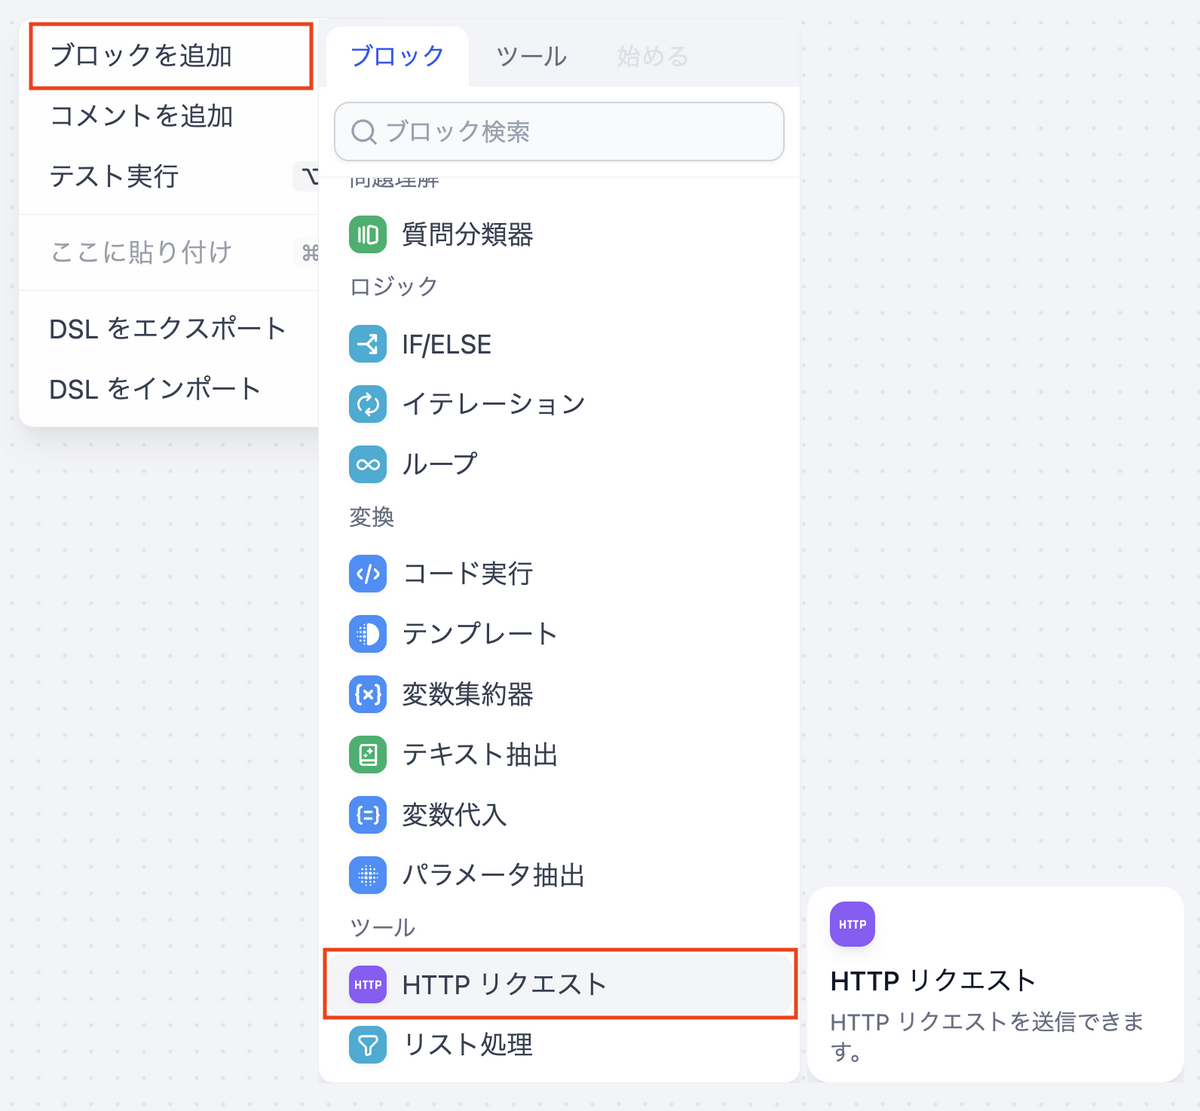Add a テキスト抽出 (Text Extraction) block
This screenshot has height=1111, width=1200.
pyautogui.click(x=477, y=755)
